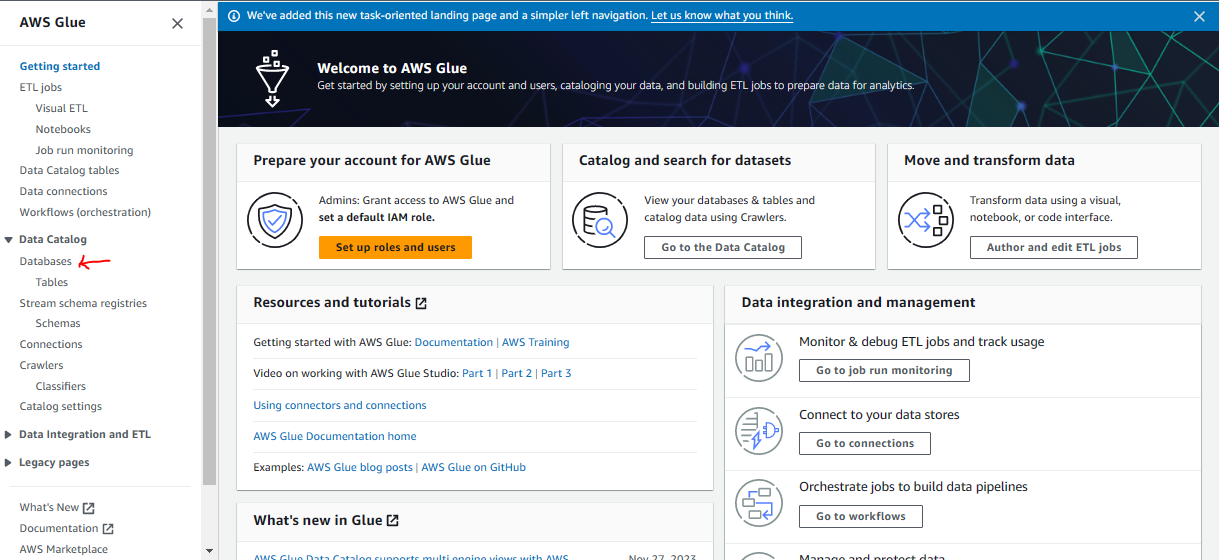Screen dimensions: 1219x560
Task: Click the database search catalog icon
Action: click(599, 218)
